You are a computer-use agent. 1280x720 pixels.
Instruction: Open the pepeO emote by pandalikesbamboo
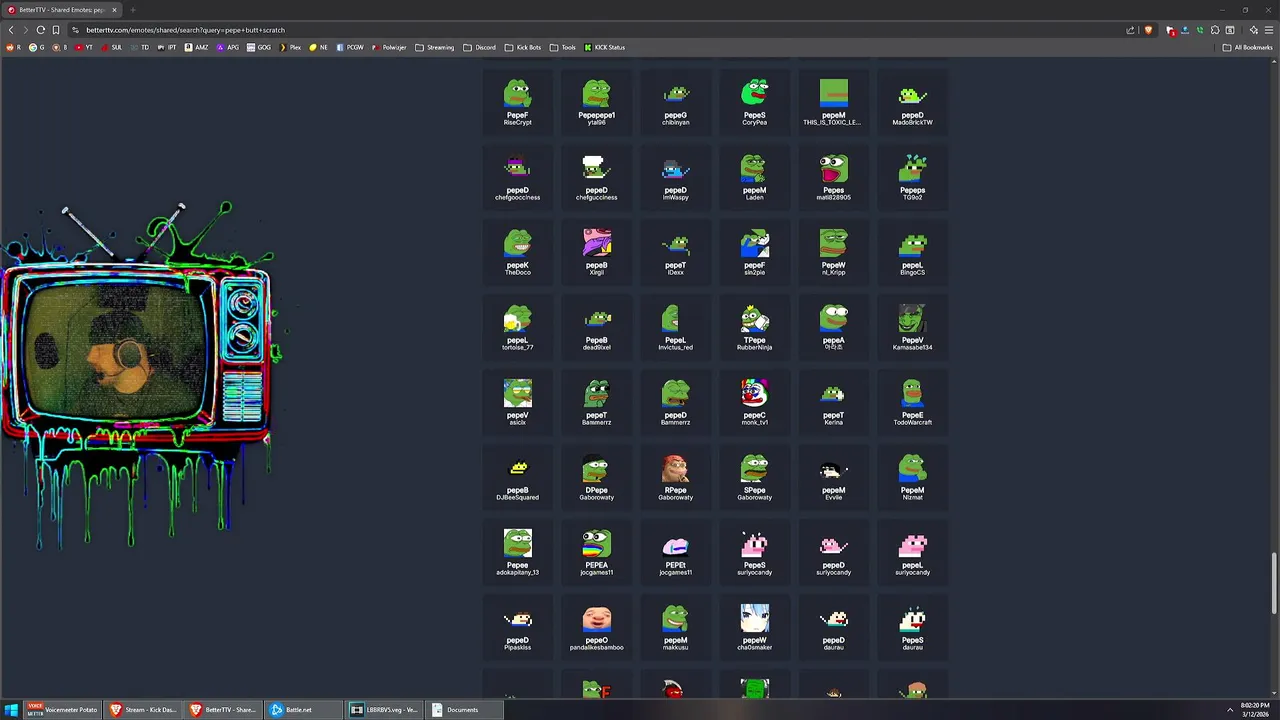tap(596, 627)
